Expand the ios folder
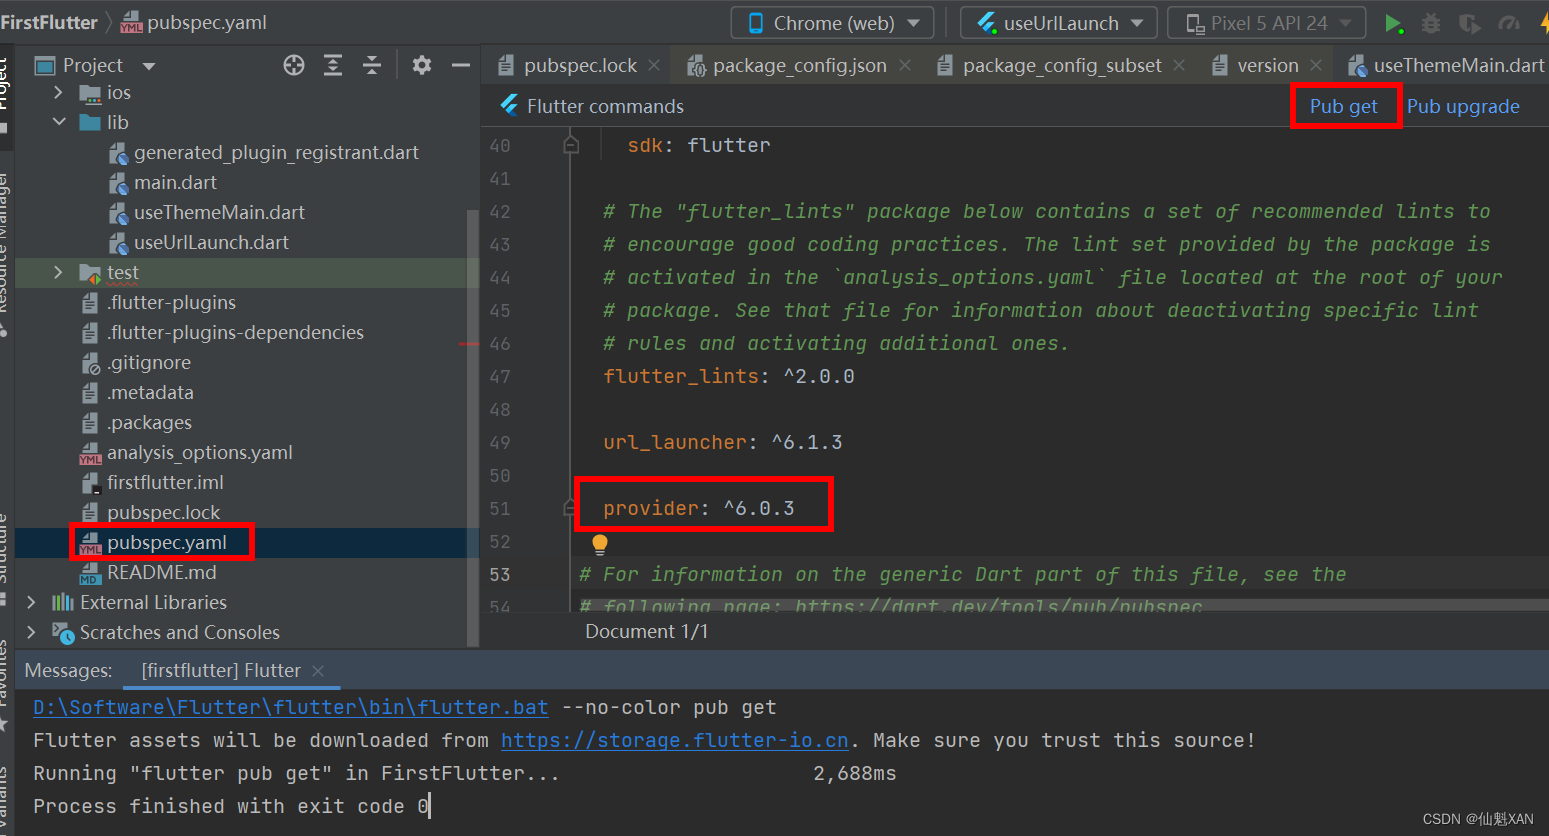Viewport: 1549px width, 836px height. tap(58, 92)
